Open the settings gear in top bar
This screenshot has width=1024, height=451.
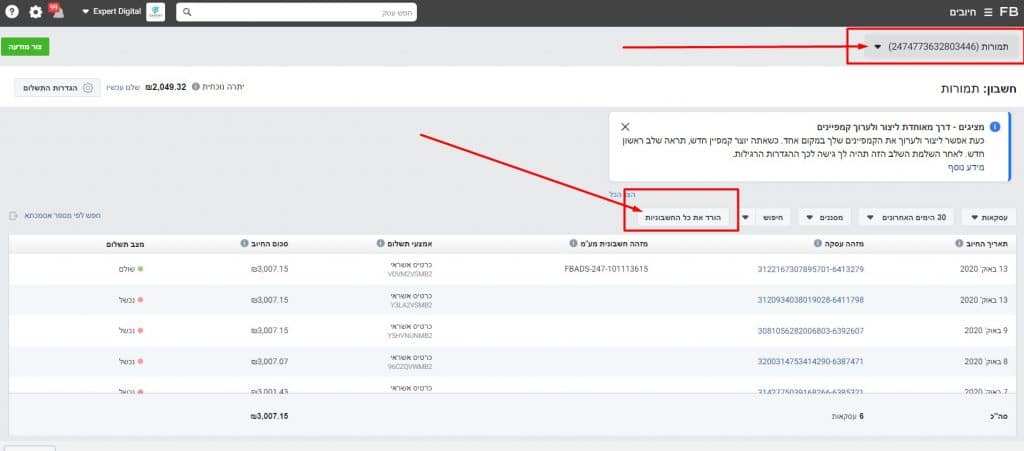click(35, 12)
